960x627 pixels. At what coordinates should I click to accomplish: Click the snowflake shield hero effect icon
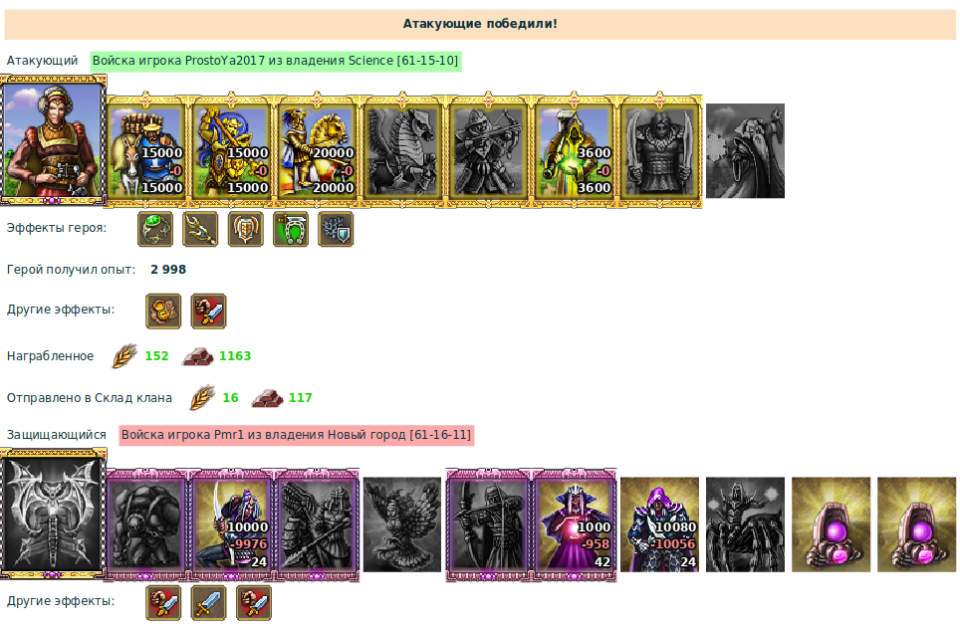(336, 230)
